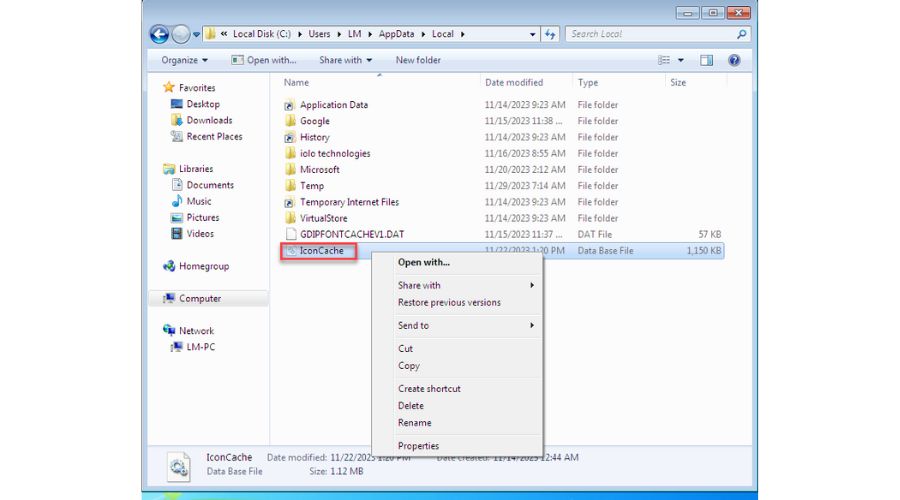Click the IconCache thumbnail in details pane
900x500 pixels.
click(x=179, y=467)
